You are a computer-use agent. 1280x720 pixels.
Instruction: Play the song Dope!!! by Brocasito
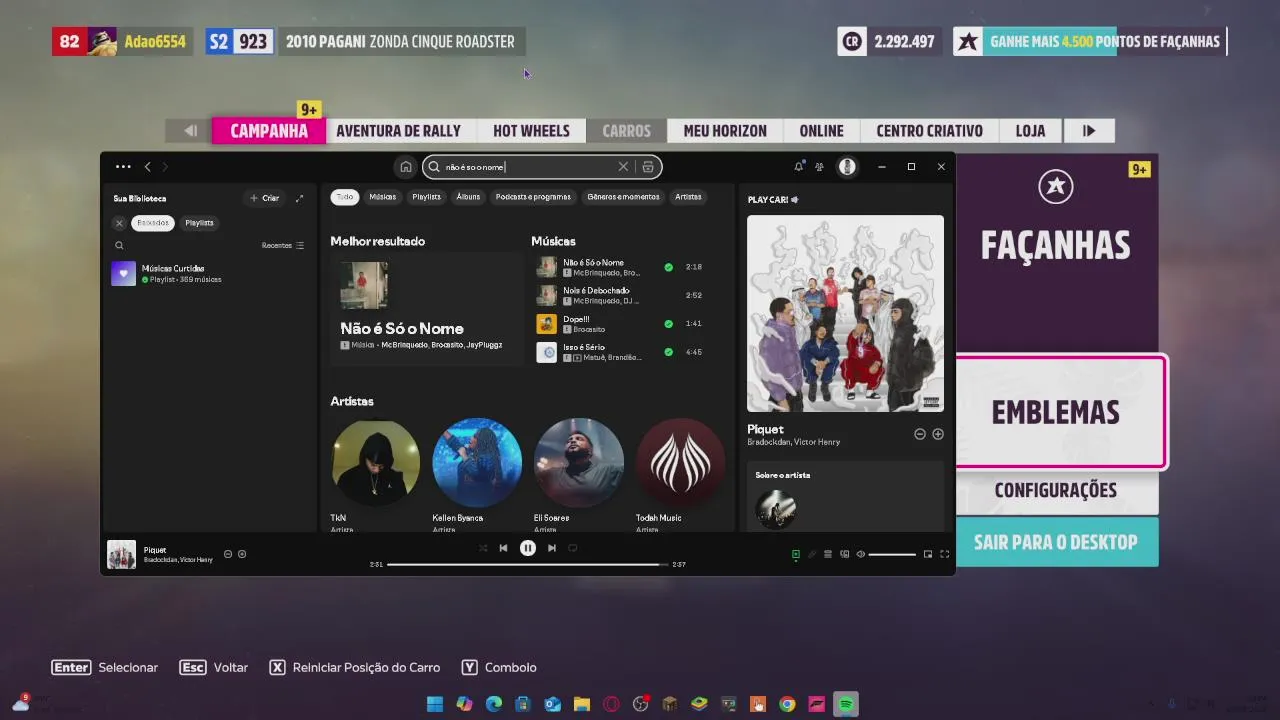coord(620,324)
